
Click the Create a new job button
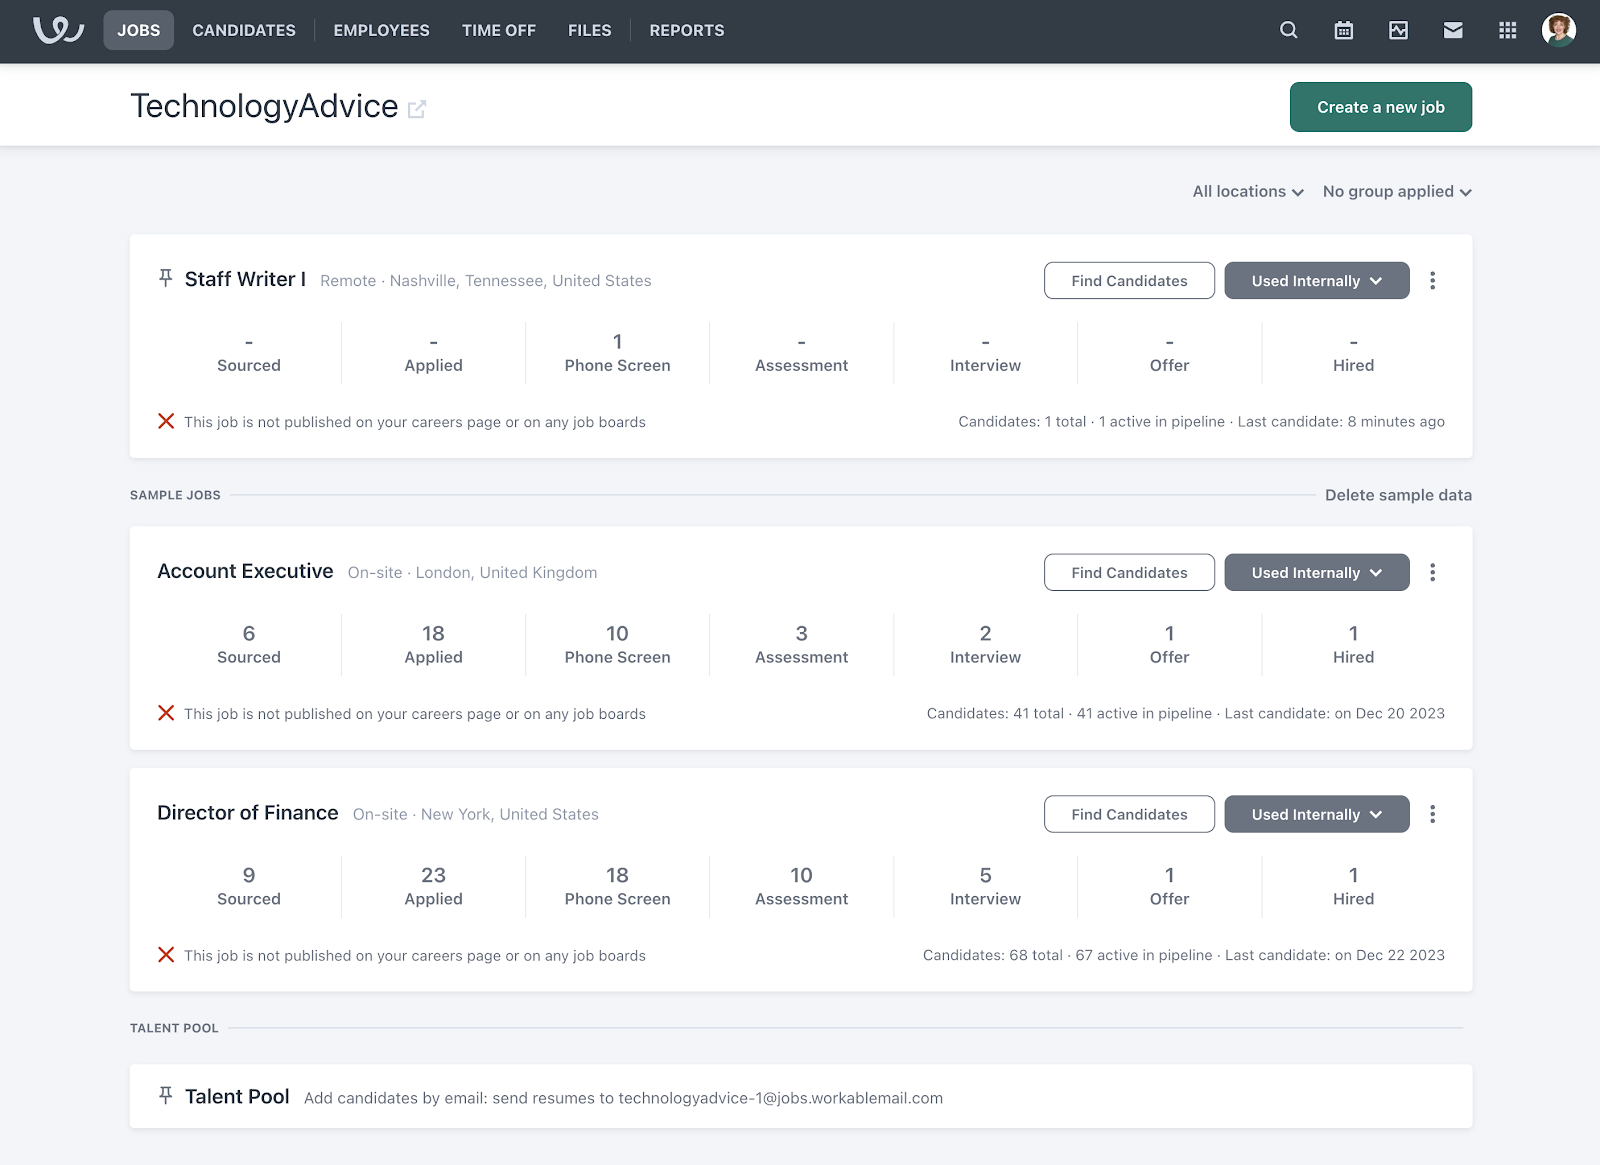1381,107
